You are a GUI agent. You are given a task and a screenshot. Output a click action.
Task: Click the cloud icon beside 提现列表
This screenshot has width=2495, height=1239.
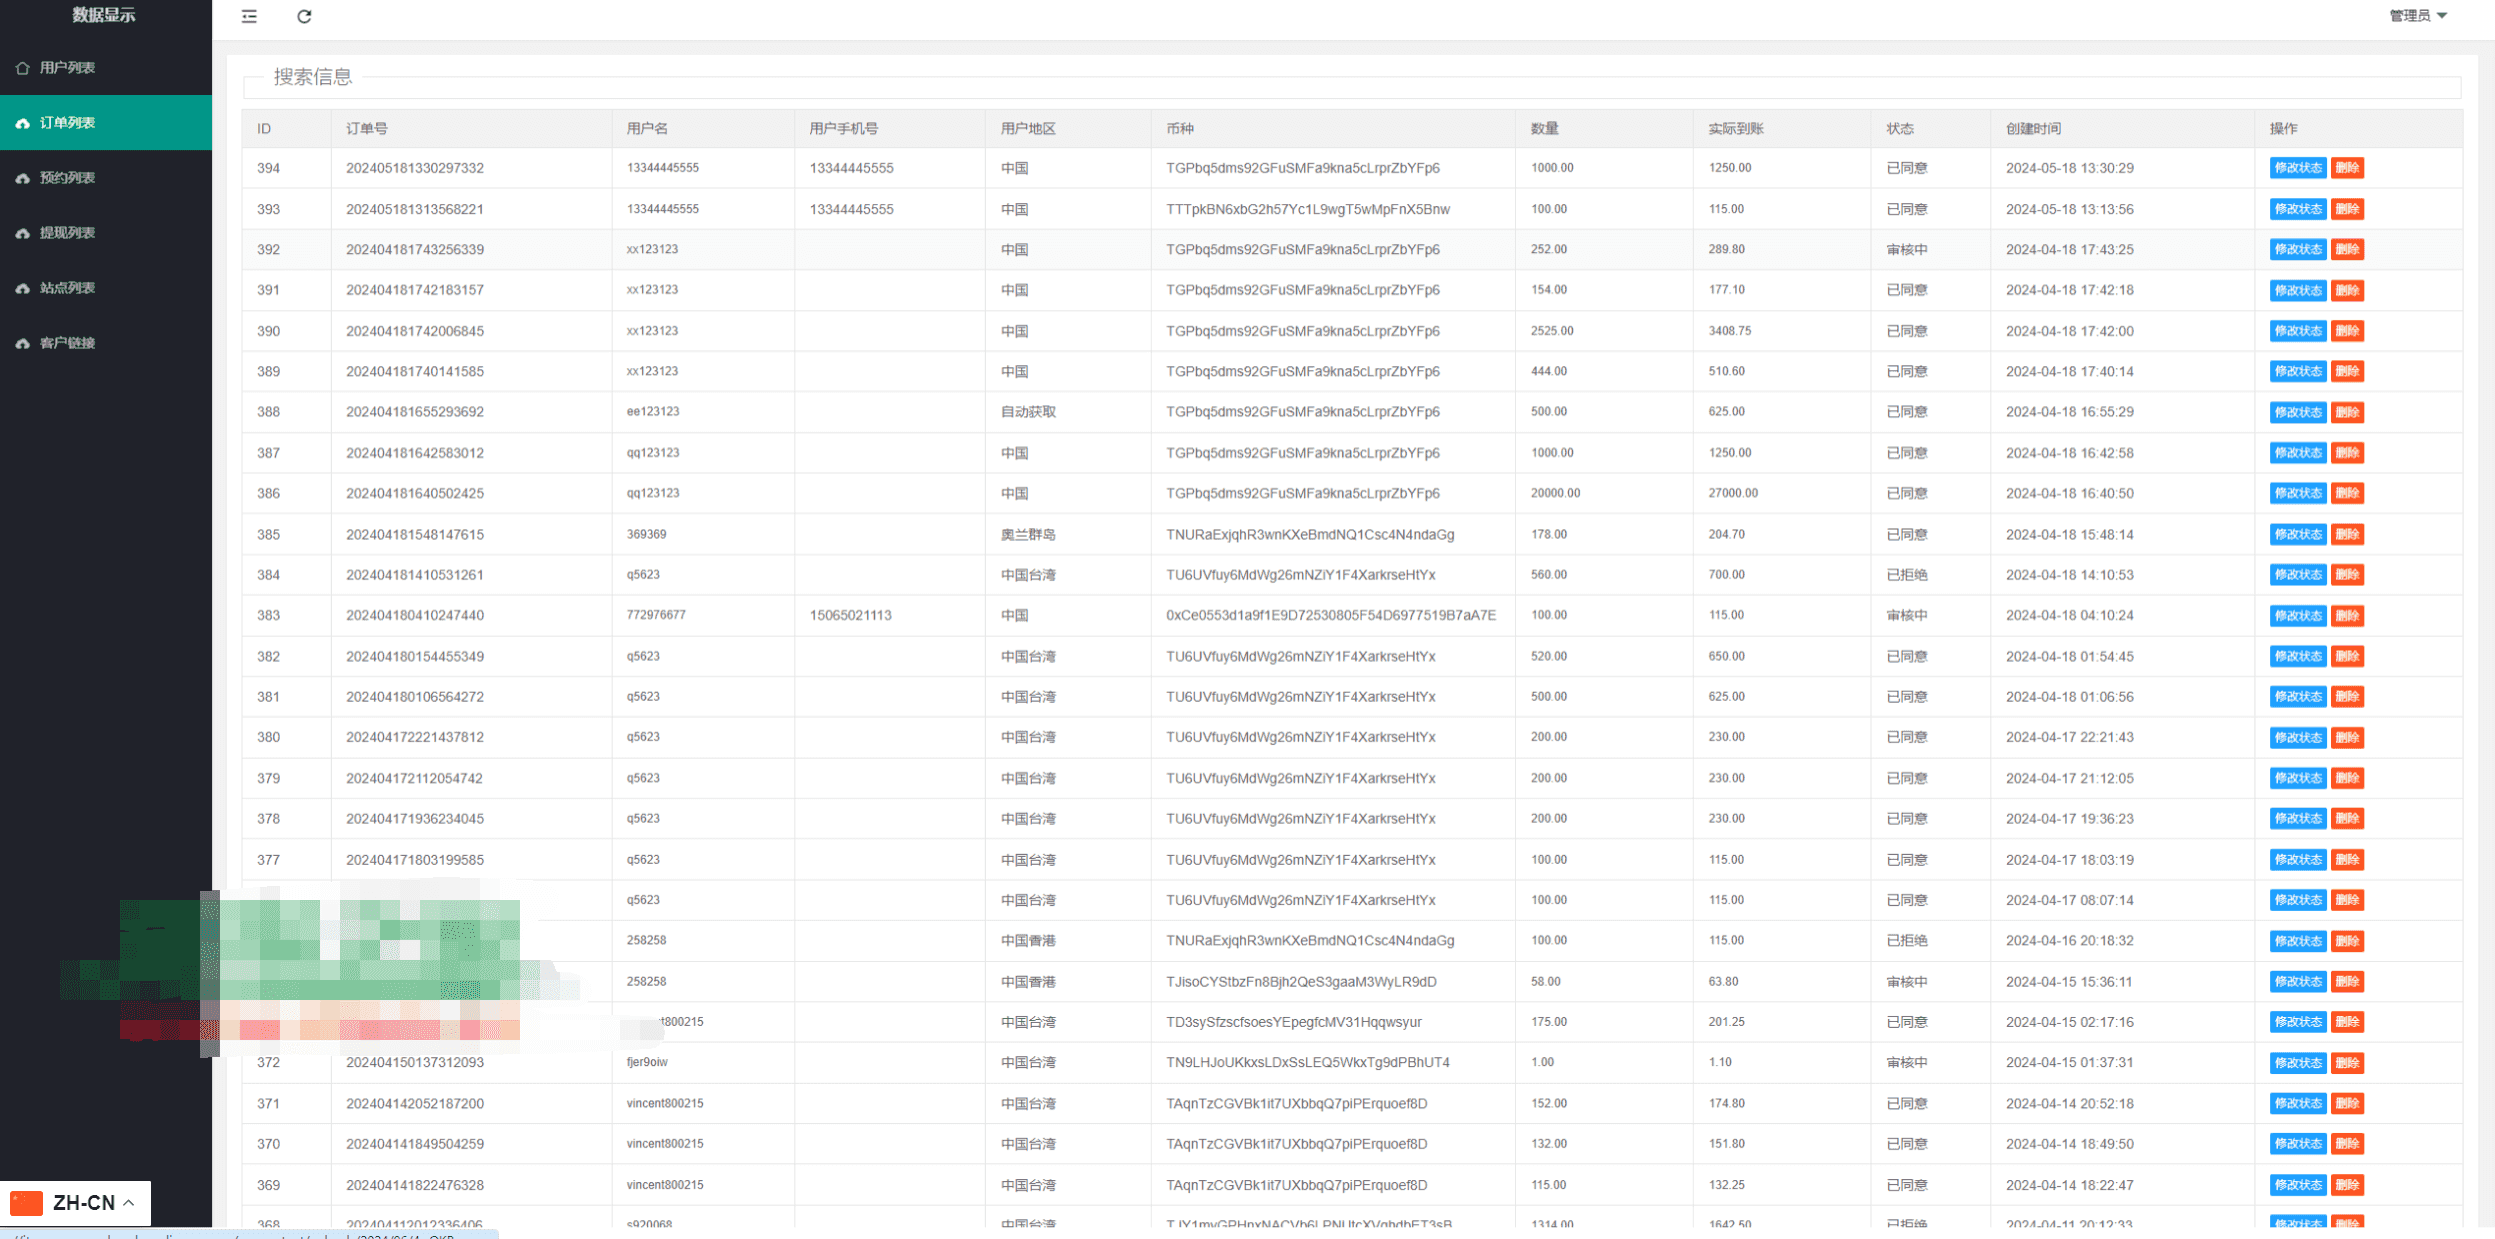coord(23,233)
